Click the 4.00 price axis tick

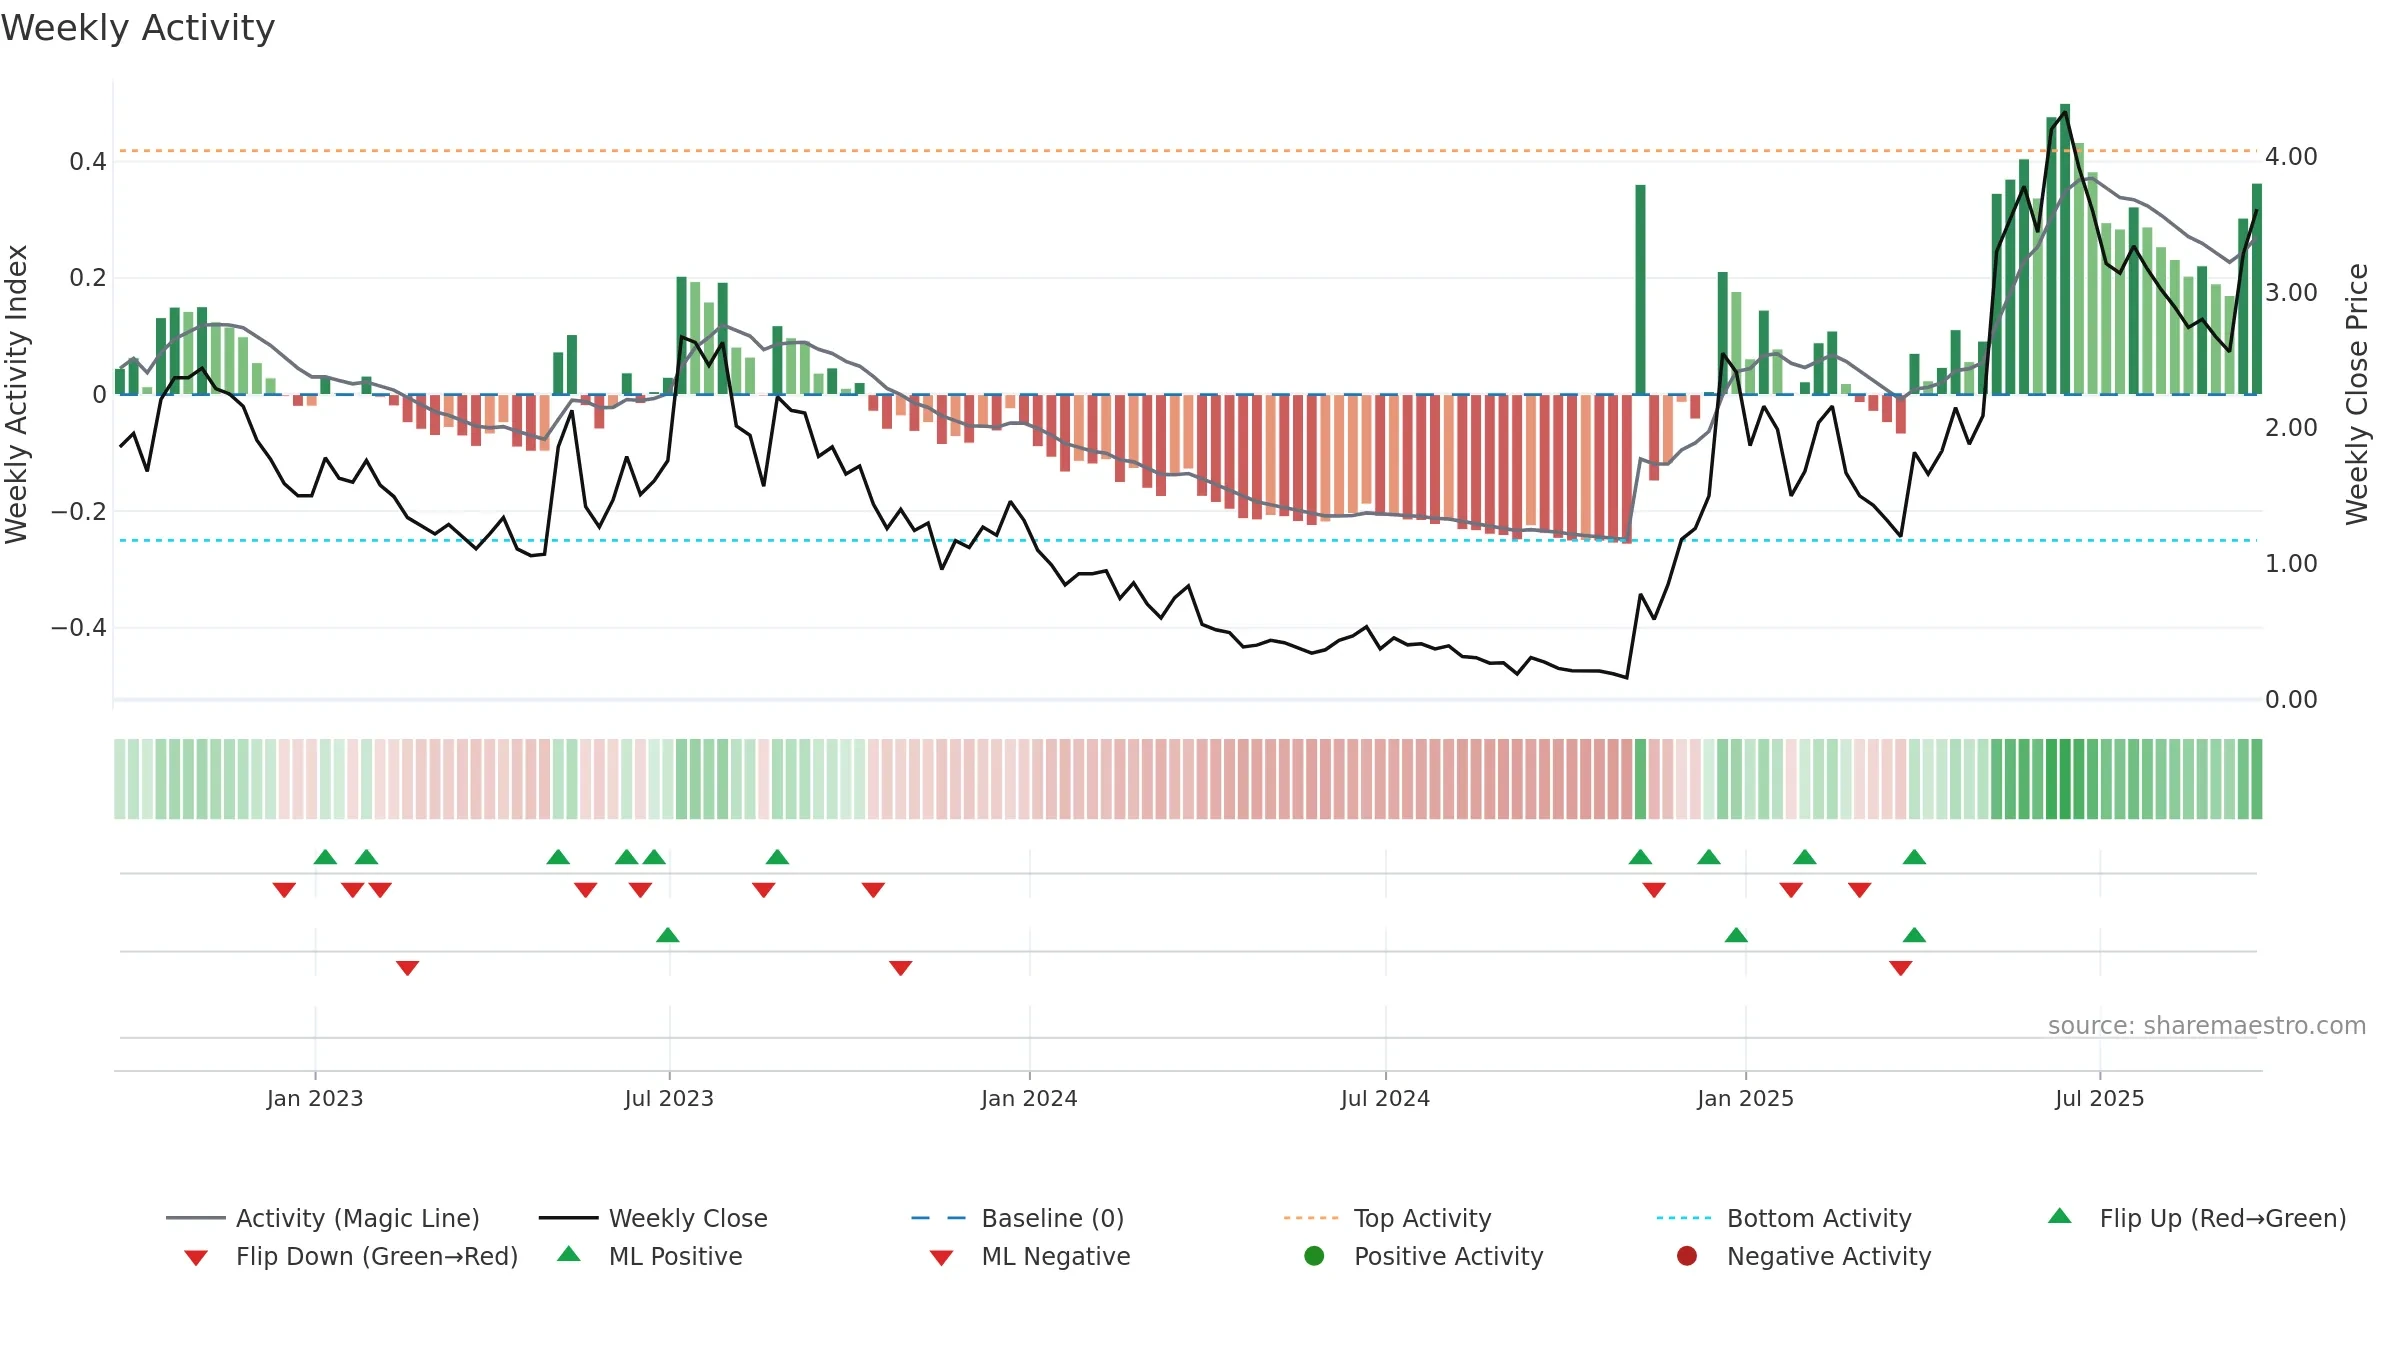click(2291, 157)
